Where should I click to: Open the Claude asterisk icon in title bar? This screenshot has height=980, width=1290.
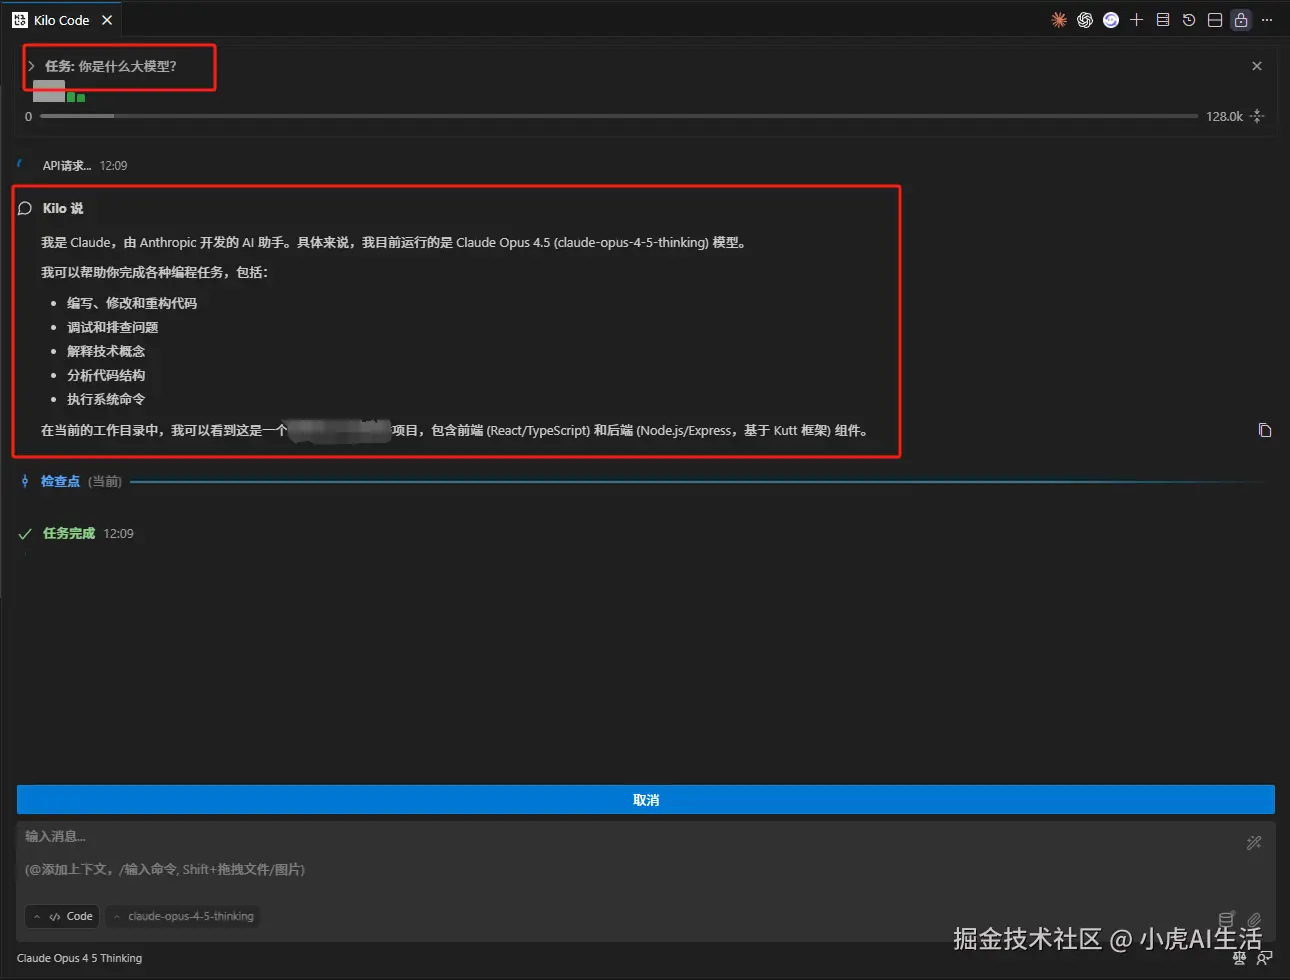[x=1059, y=20]
